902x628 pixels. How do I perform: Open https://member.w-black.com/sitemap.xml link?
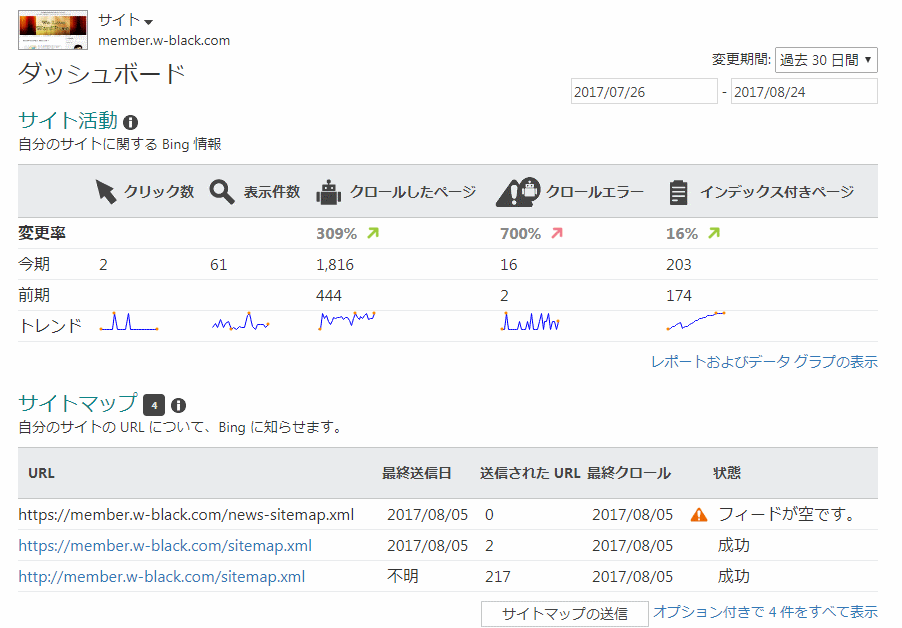click(x=165, y=546)
